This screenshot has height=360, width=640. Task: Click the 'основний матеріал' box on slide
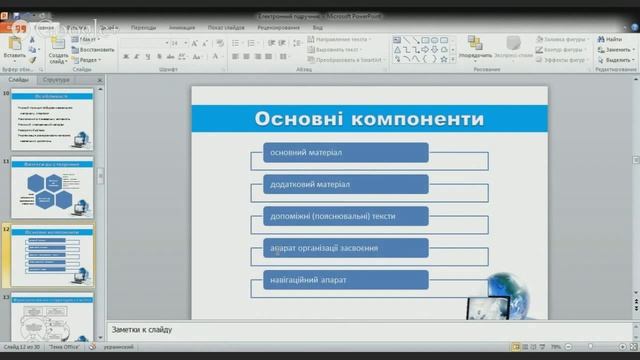pos(346,153)
